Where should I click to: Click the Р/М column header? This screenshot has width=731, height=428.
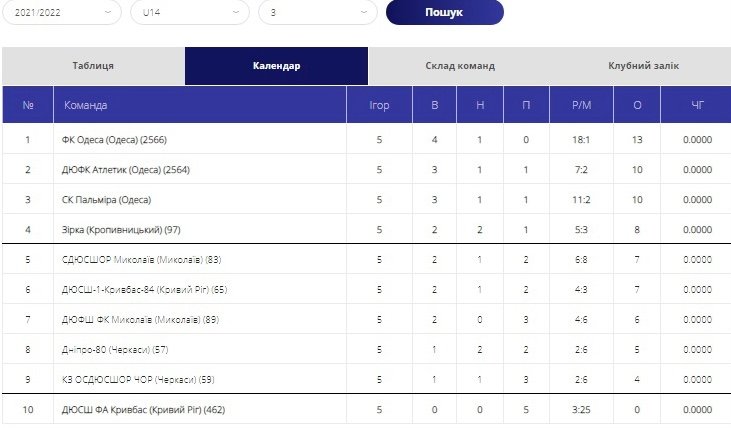pos(581,105)
